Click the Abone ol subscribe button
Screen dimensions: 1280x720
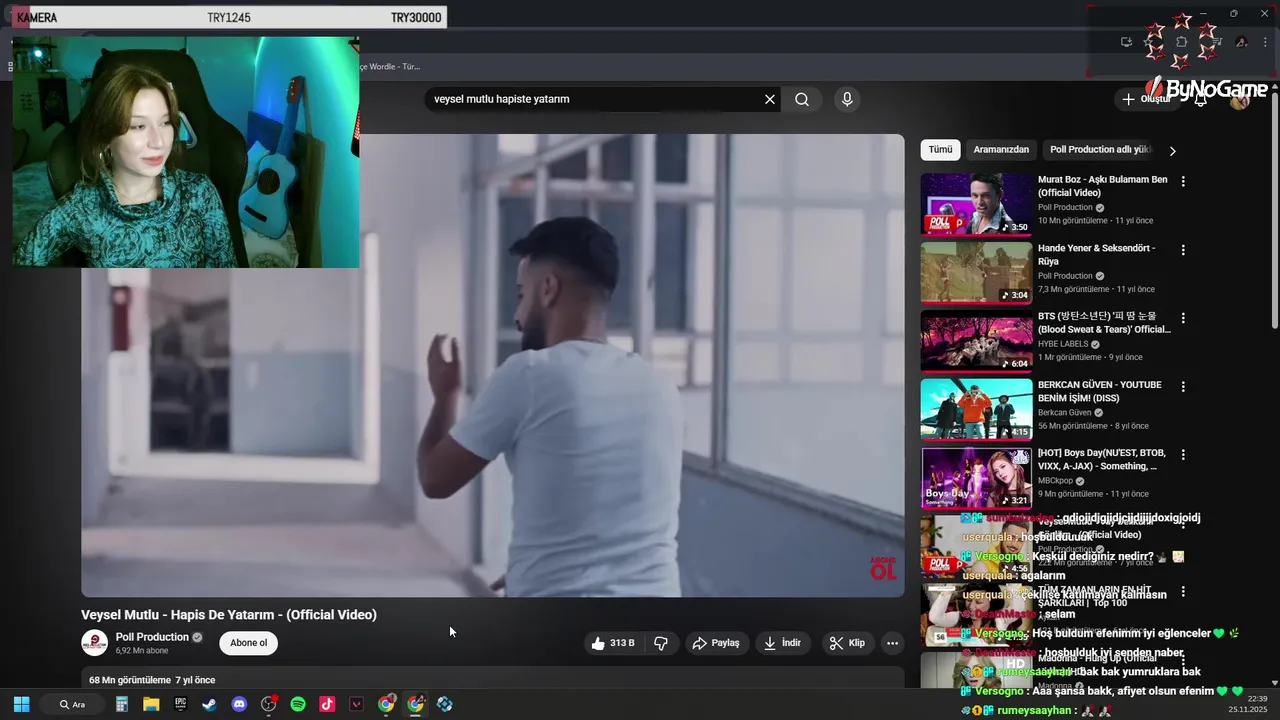point(249,643)
